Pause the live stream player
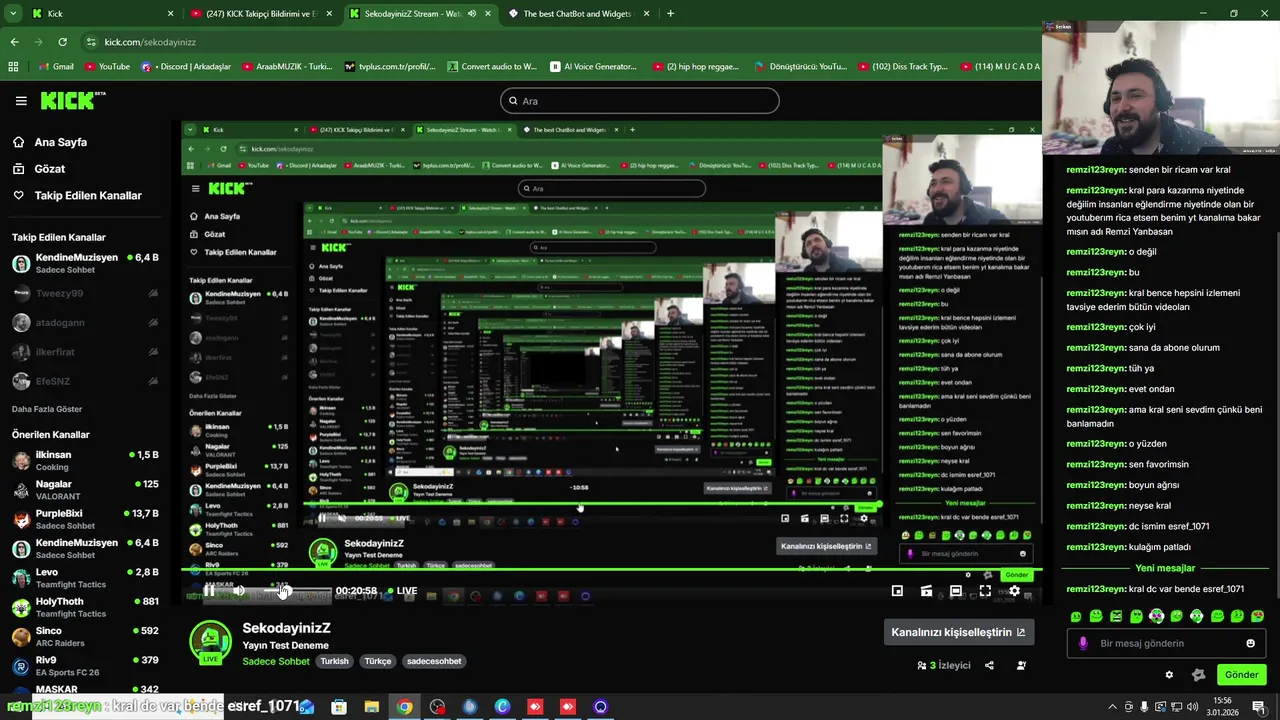The image size is (1280, 720). tap(209, 591)
